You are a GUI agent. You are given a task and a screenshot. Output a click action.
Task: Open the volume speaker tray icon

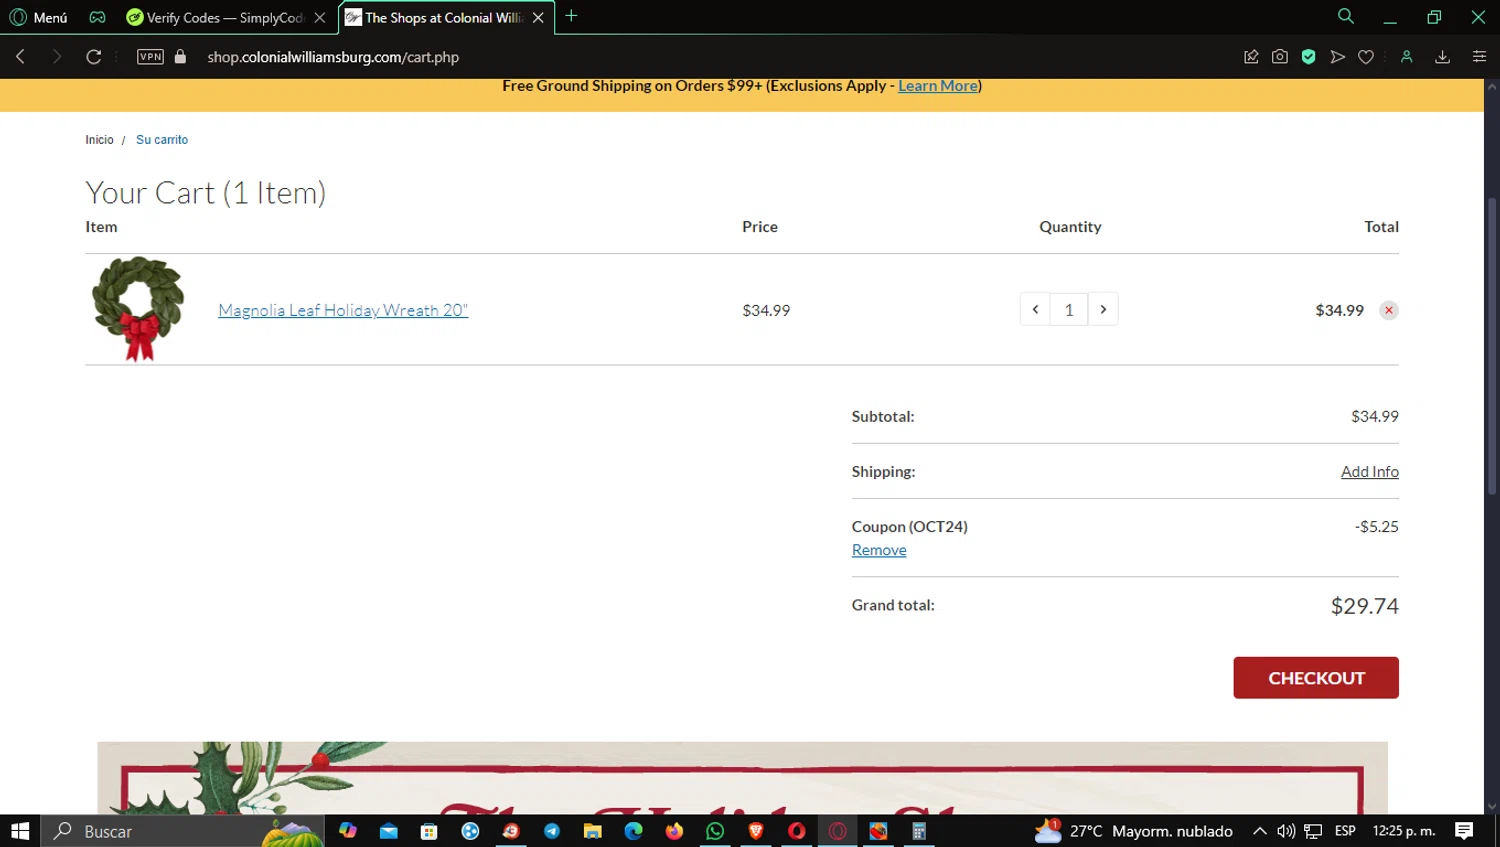click(1286, 831)
